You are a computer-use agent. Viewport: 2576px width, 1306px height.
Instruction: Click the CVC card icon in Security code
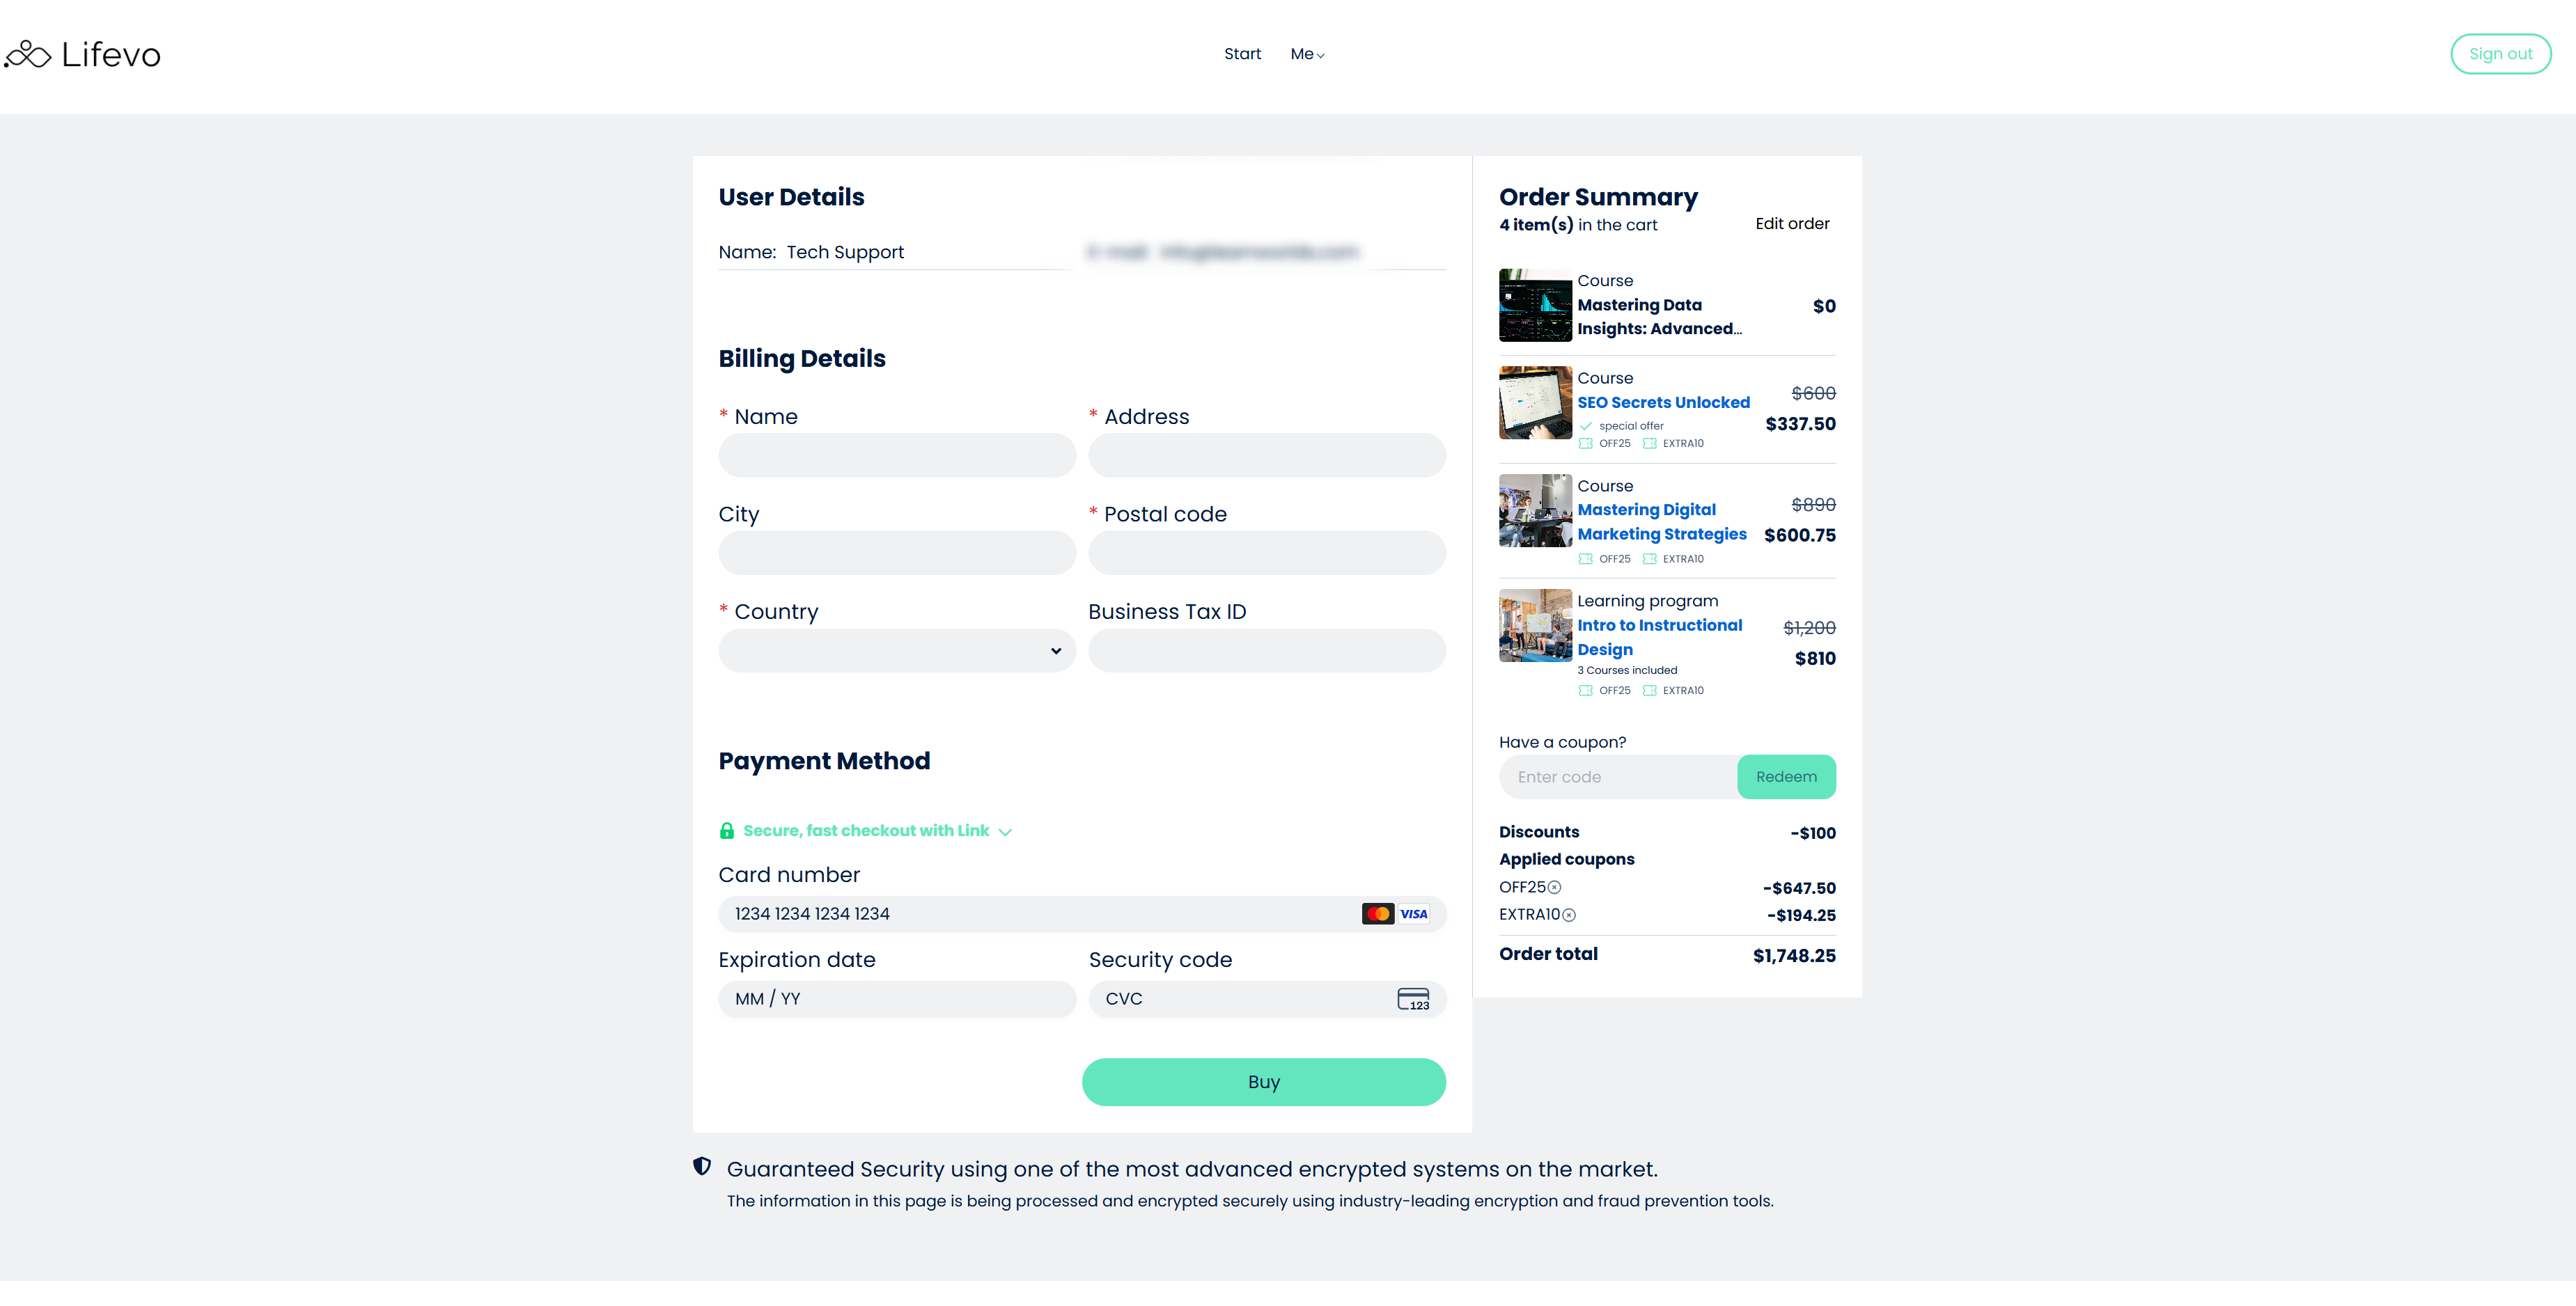pyautogui.click(x=1412, y=999)
